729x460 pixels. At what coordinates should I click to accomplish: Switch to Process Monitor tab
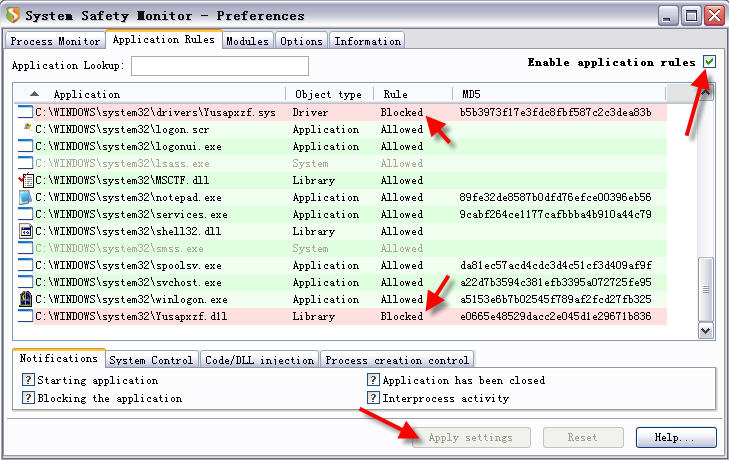[55, 41]
